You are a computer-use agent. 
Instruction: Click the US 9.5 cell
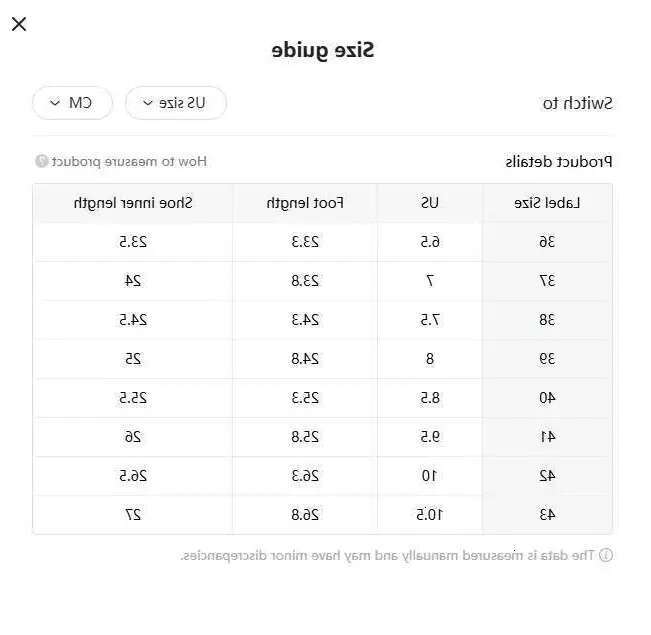coord(430,437)
